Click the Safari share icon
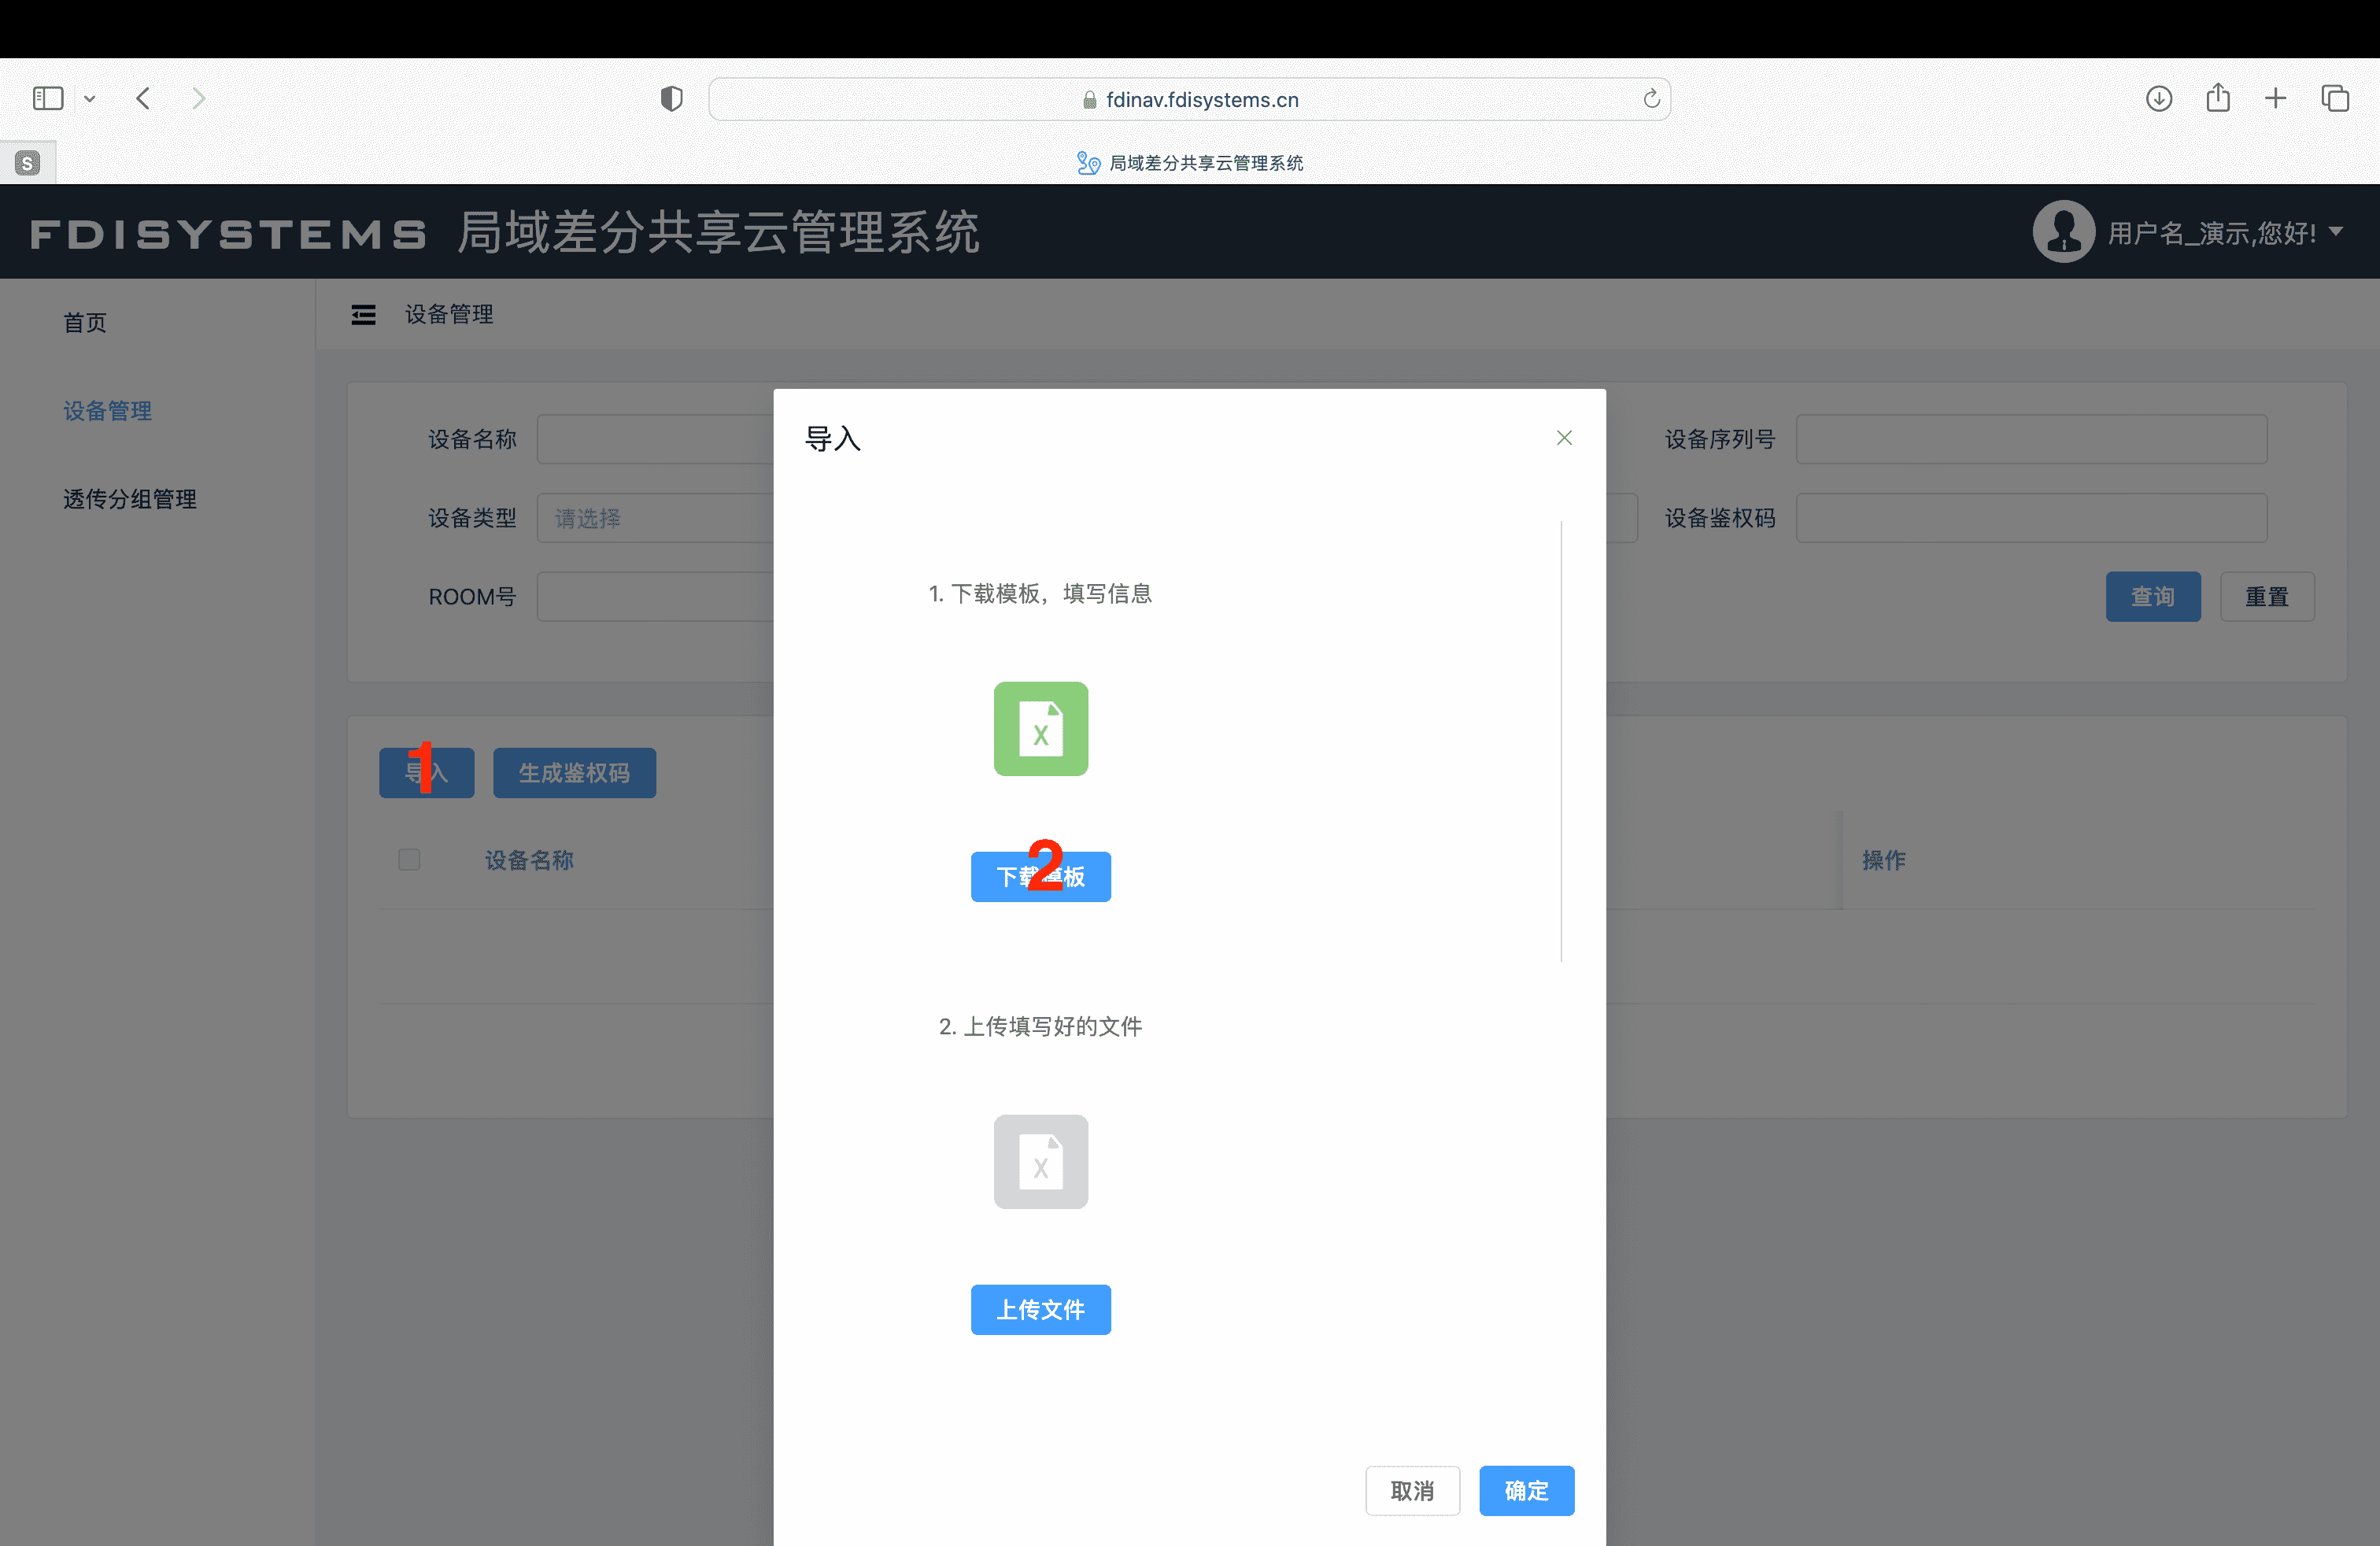The image size is (2380, 1546). 2217,98
